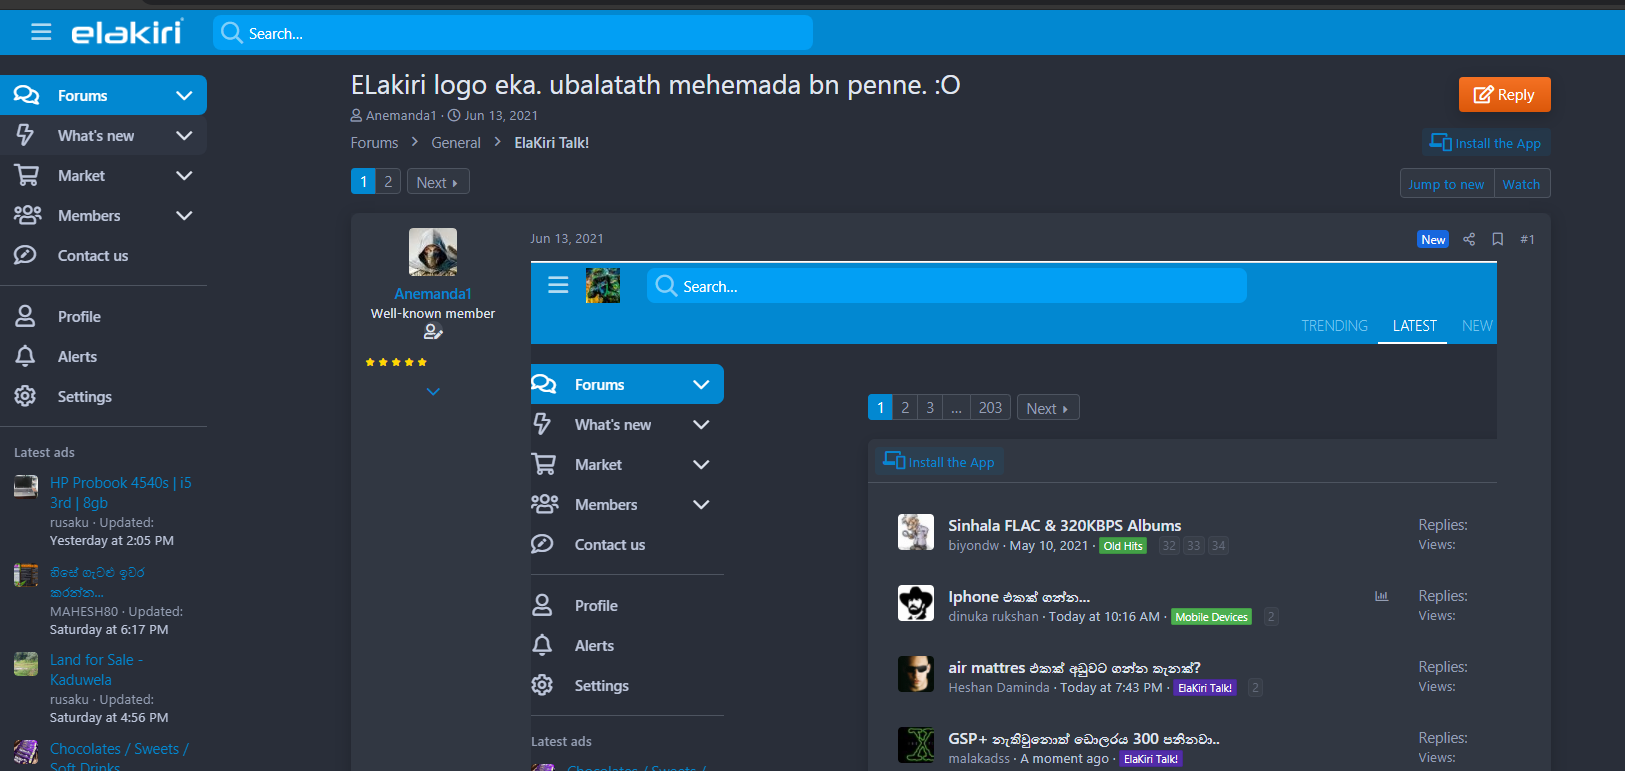Open the hamburger menu beside elakiri logo
The height and width of the screenshot is (771, 1625).
click(41, 32)
